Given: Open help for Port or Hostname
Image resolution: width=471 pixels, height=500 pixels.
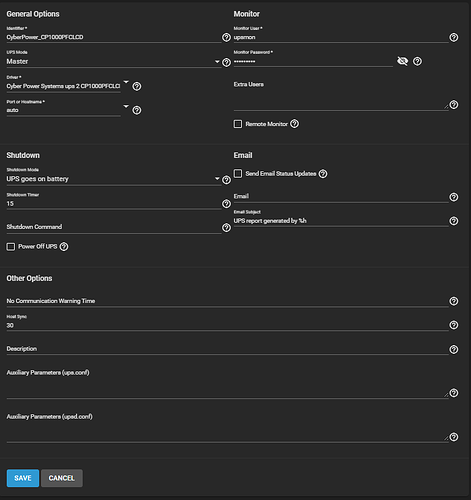Looking at the screenshot, I should [137, 110].
